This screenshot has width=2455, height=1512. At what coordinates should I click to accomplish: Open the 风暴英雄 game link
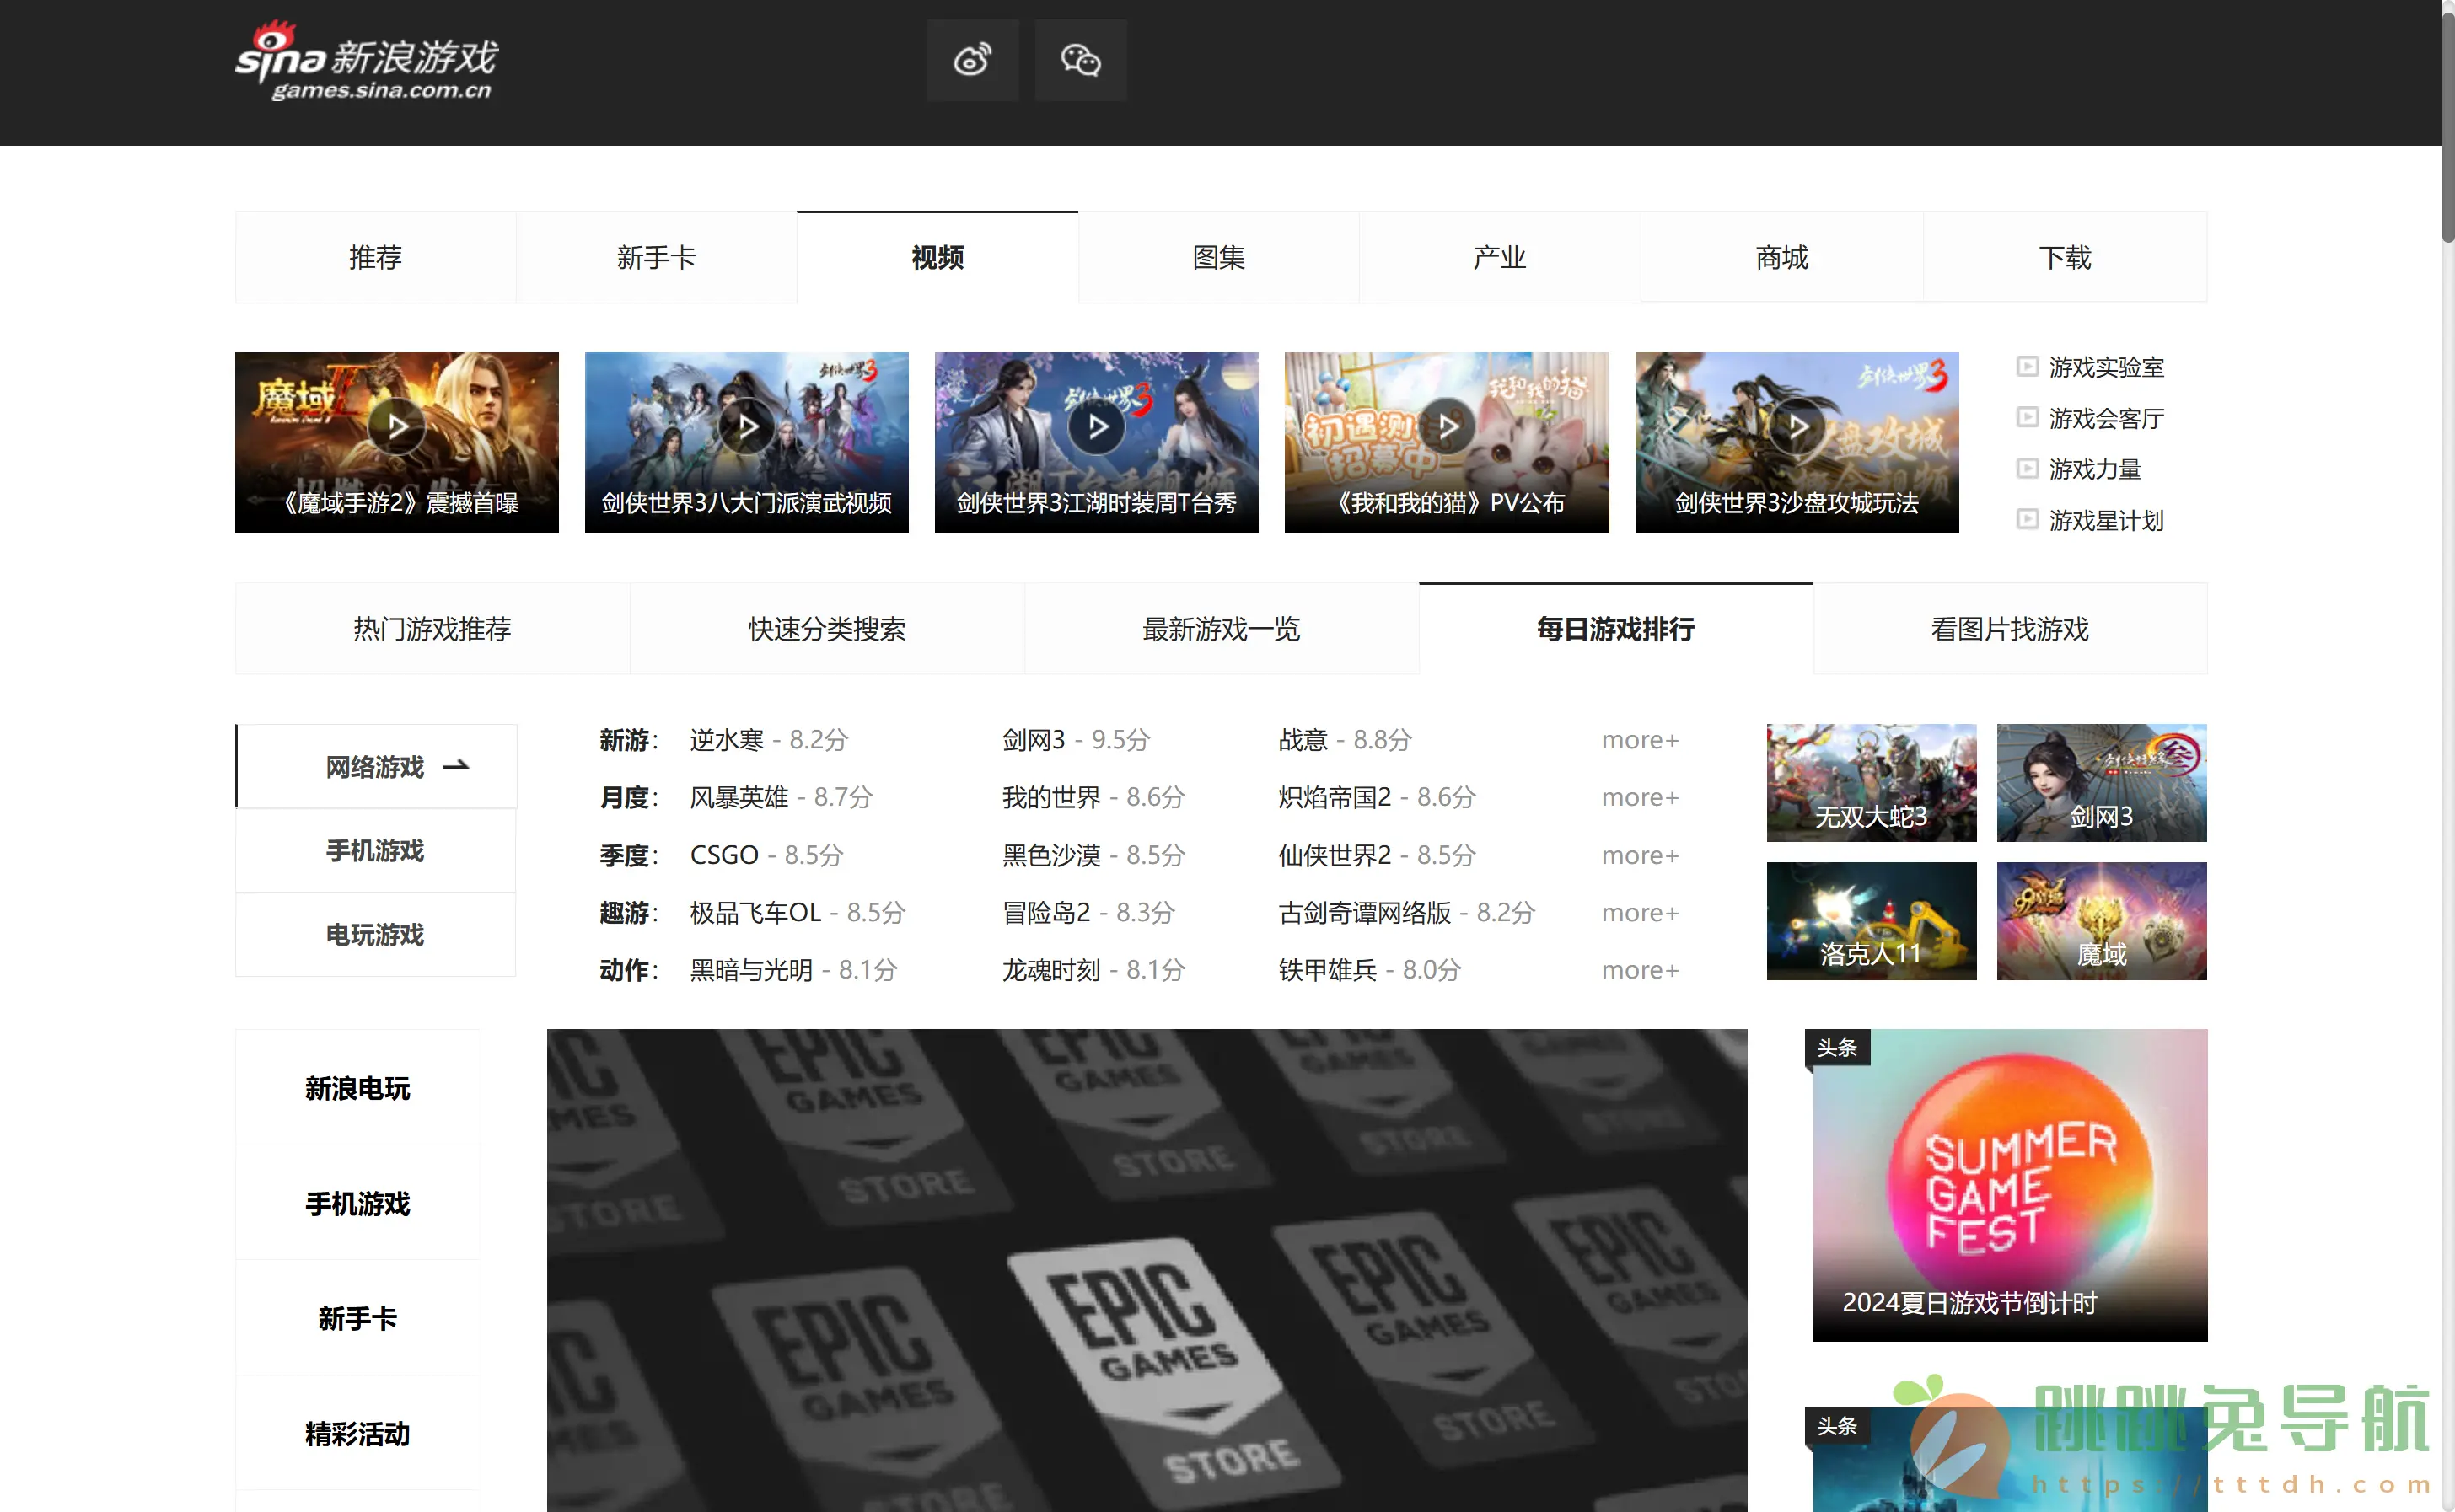pyautogui.click(x=739, y=797)
